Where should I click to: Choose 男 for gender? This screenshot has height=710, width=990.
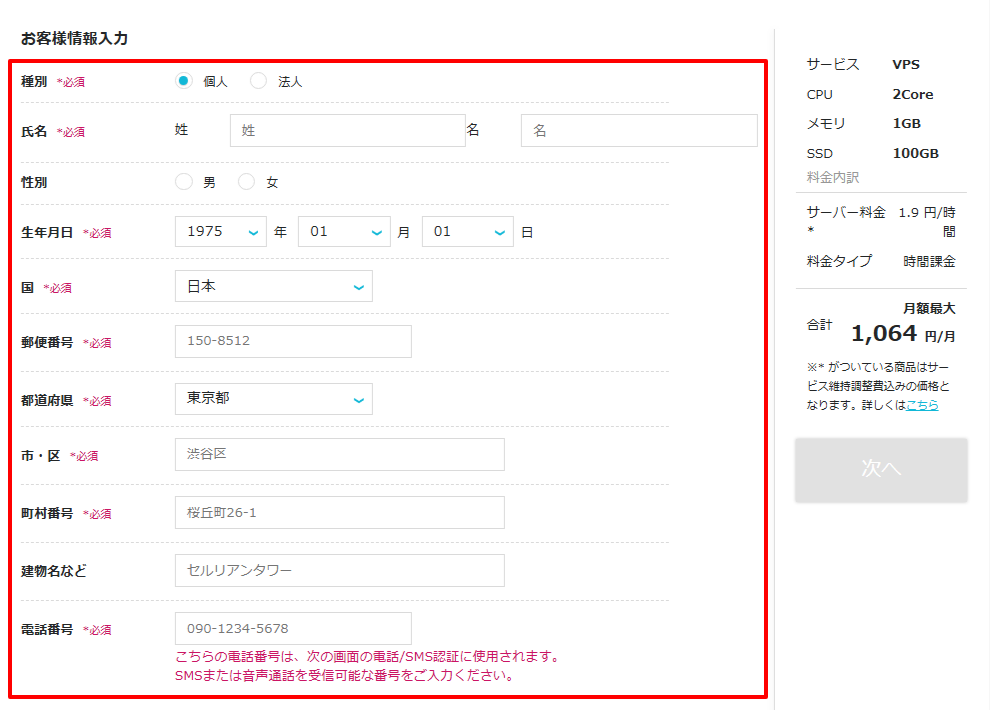point(183,182)
